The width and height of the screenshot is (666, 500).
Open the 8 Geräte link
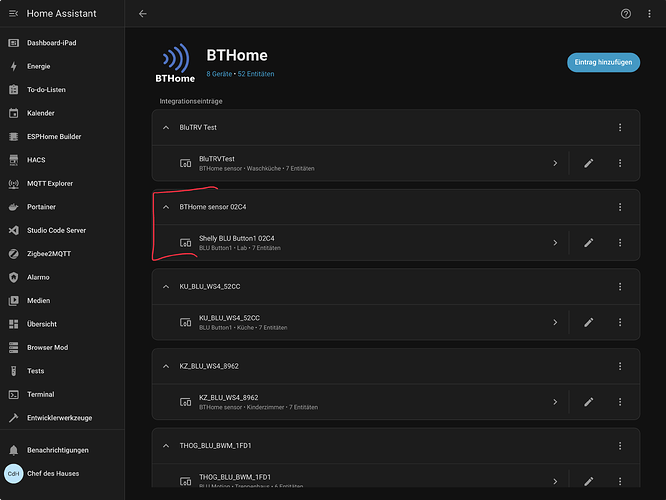[x=219, y=74]
